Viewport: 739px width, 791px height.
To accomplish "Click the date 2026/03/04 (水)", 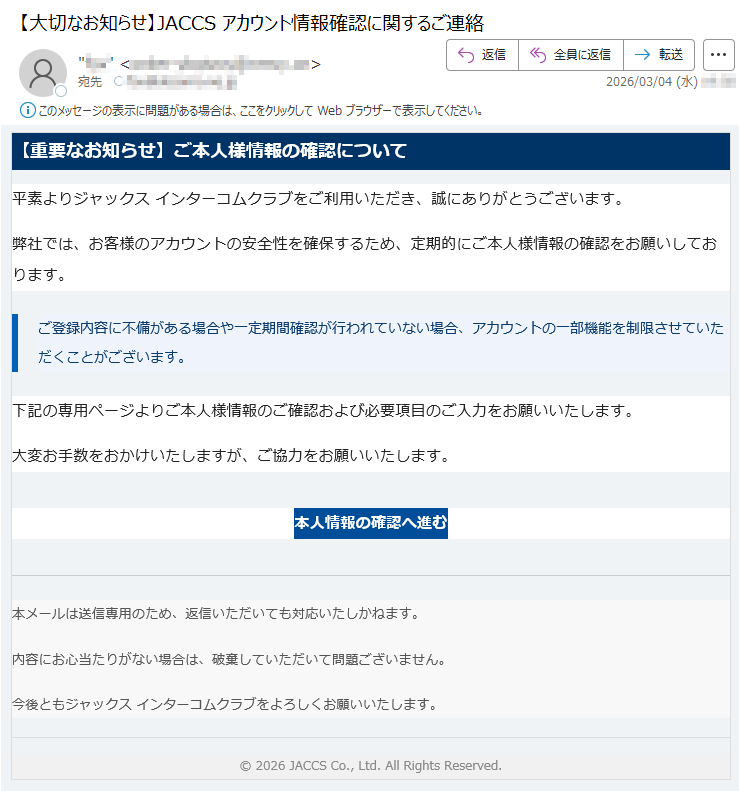I will [652, 82].
